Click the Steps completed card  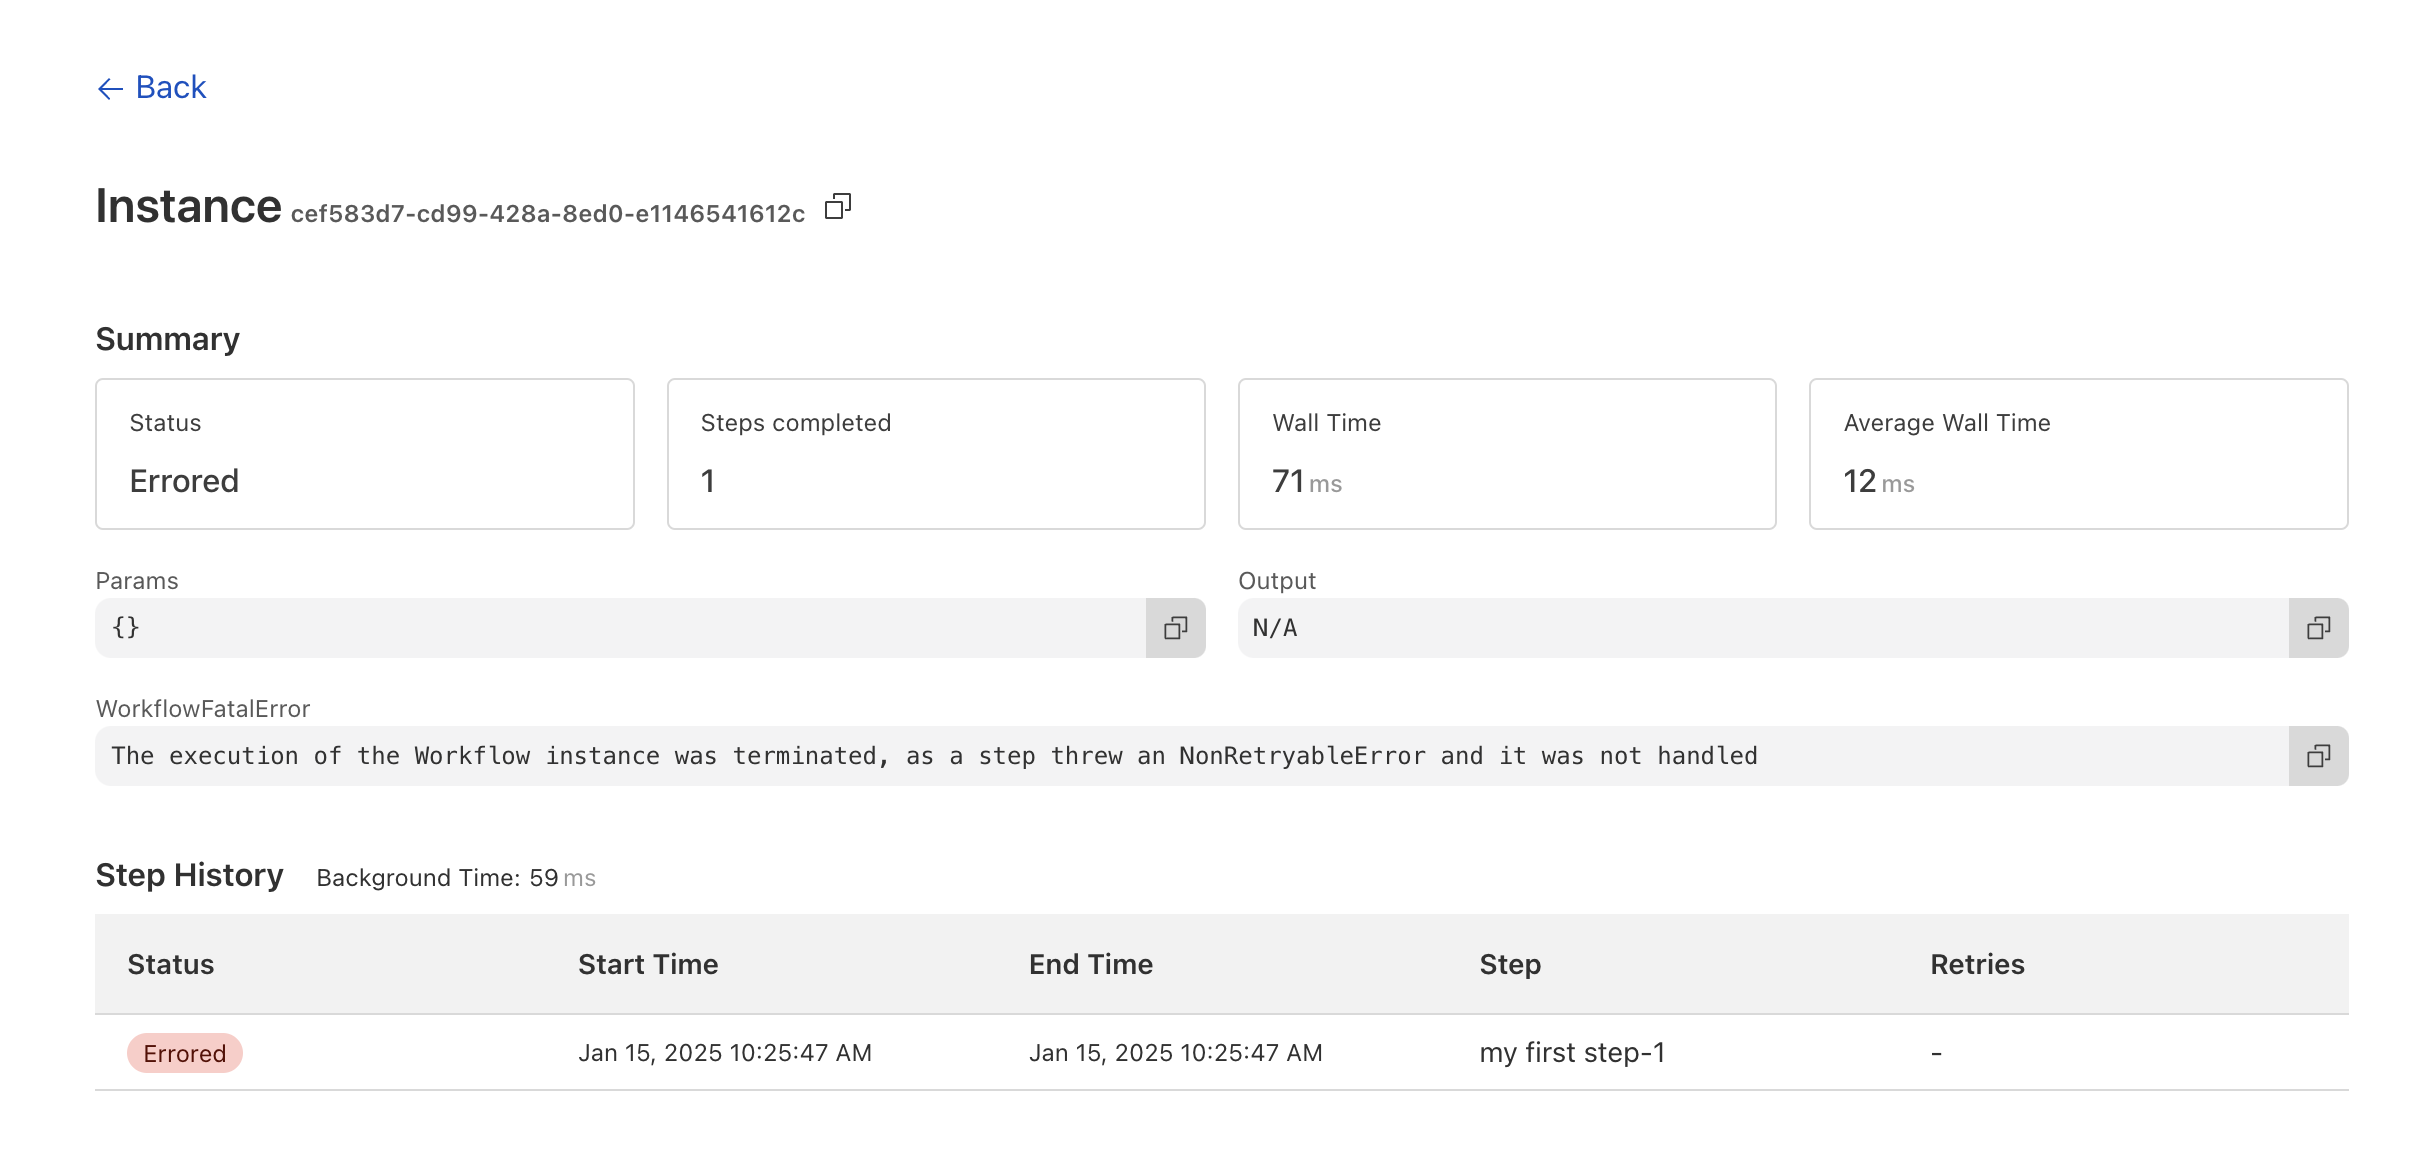point(935,454)
